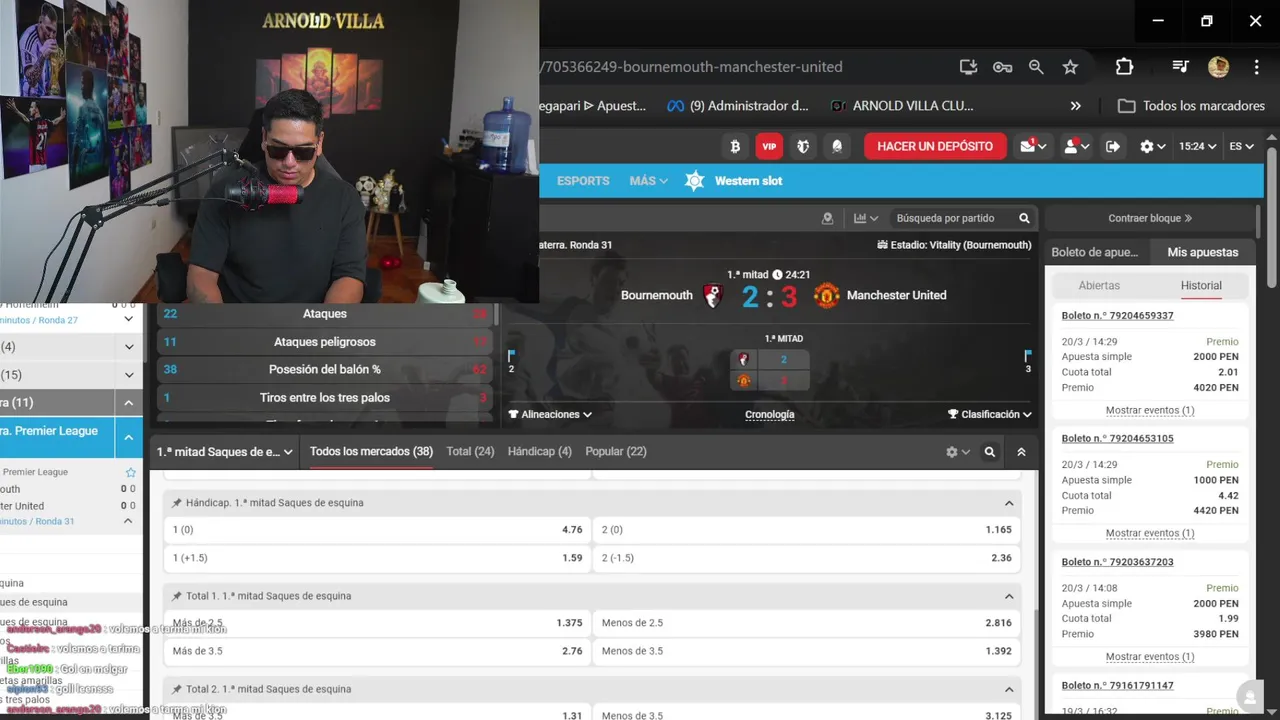Select the Popular (22) tab
Image resolution: width=1280 pixels, height=720 pixels.
tap(616, 452)
